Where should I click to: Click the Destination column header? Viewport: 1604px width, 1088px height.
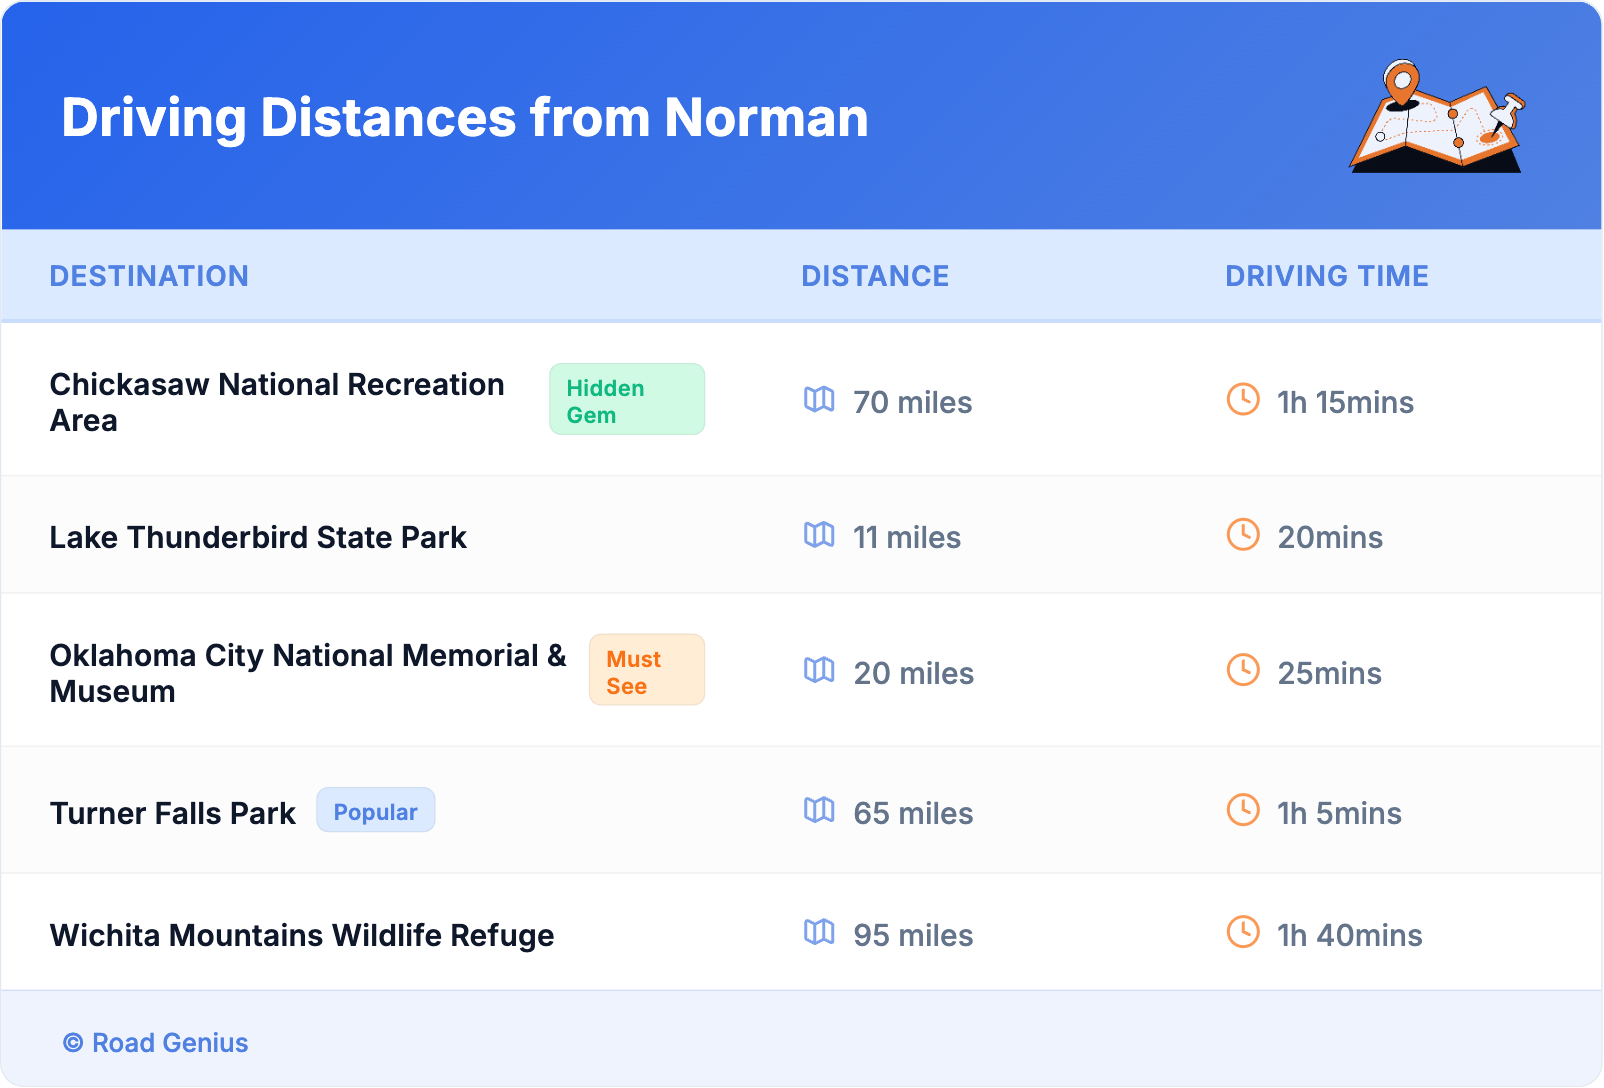click(149, 276)
